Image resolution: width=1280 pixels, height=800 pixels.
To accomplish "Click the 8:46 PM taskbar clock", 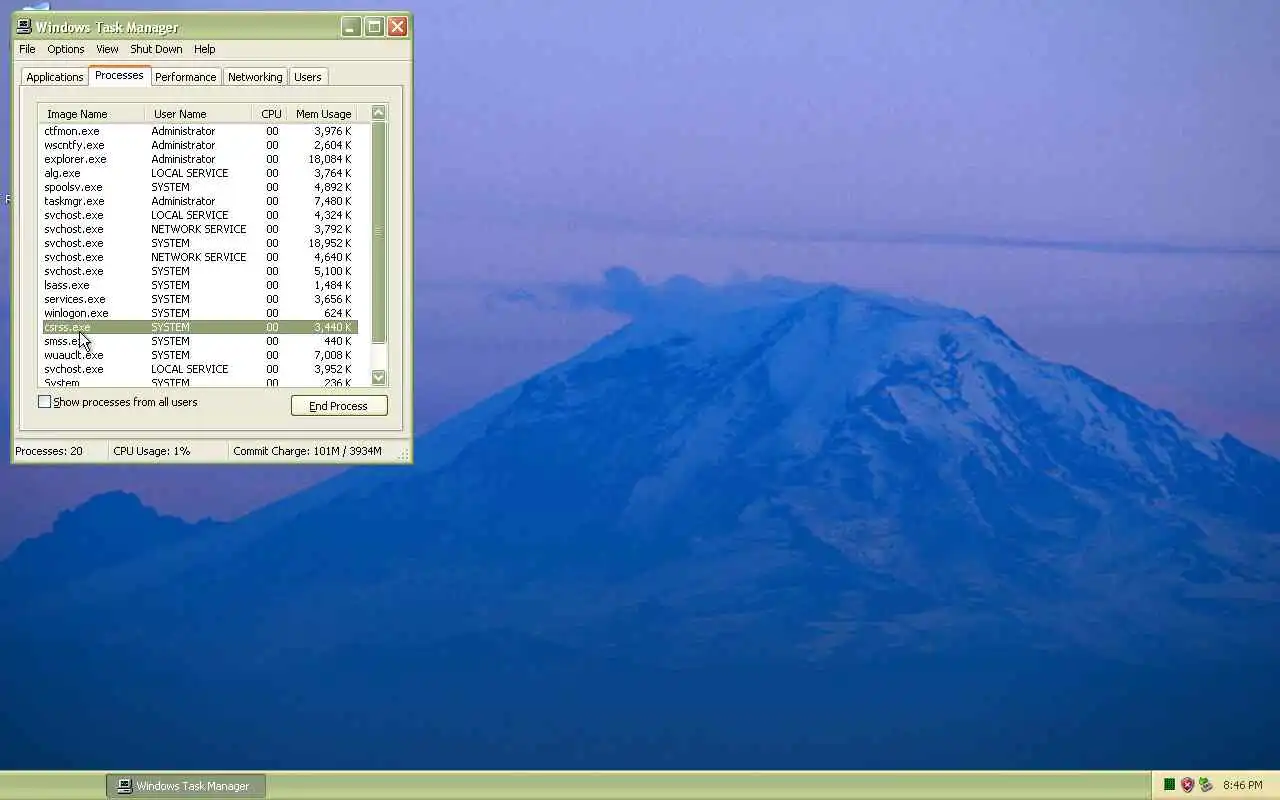I will click(x=1243, y=786).
